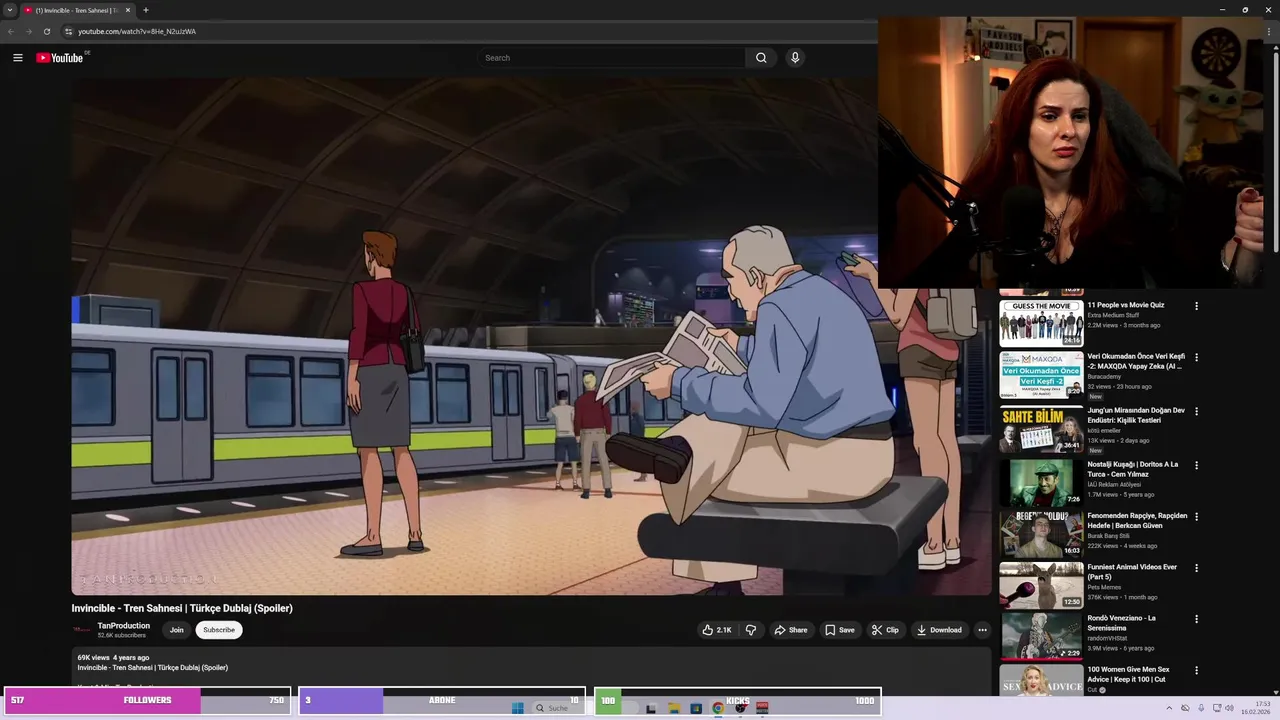
Task: Click the FOLLOWERS progress bar overlay
Action: point(147,700)
